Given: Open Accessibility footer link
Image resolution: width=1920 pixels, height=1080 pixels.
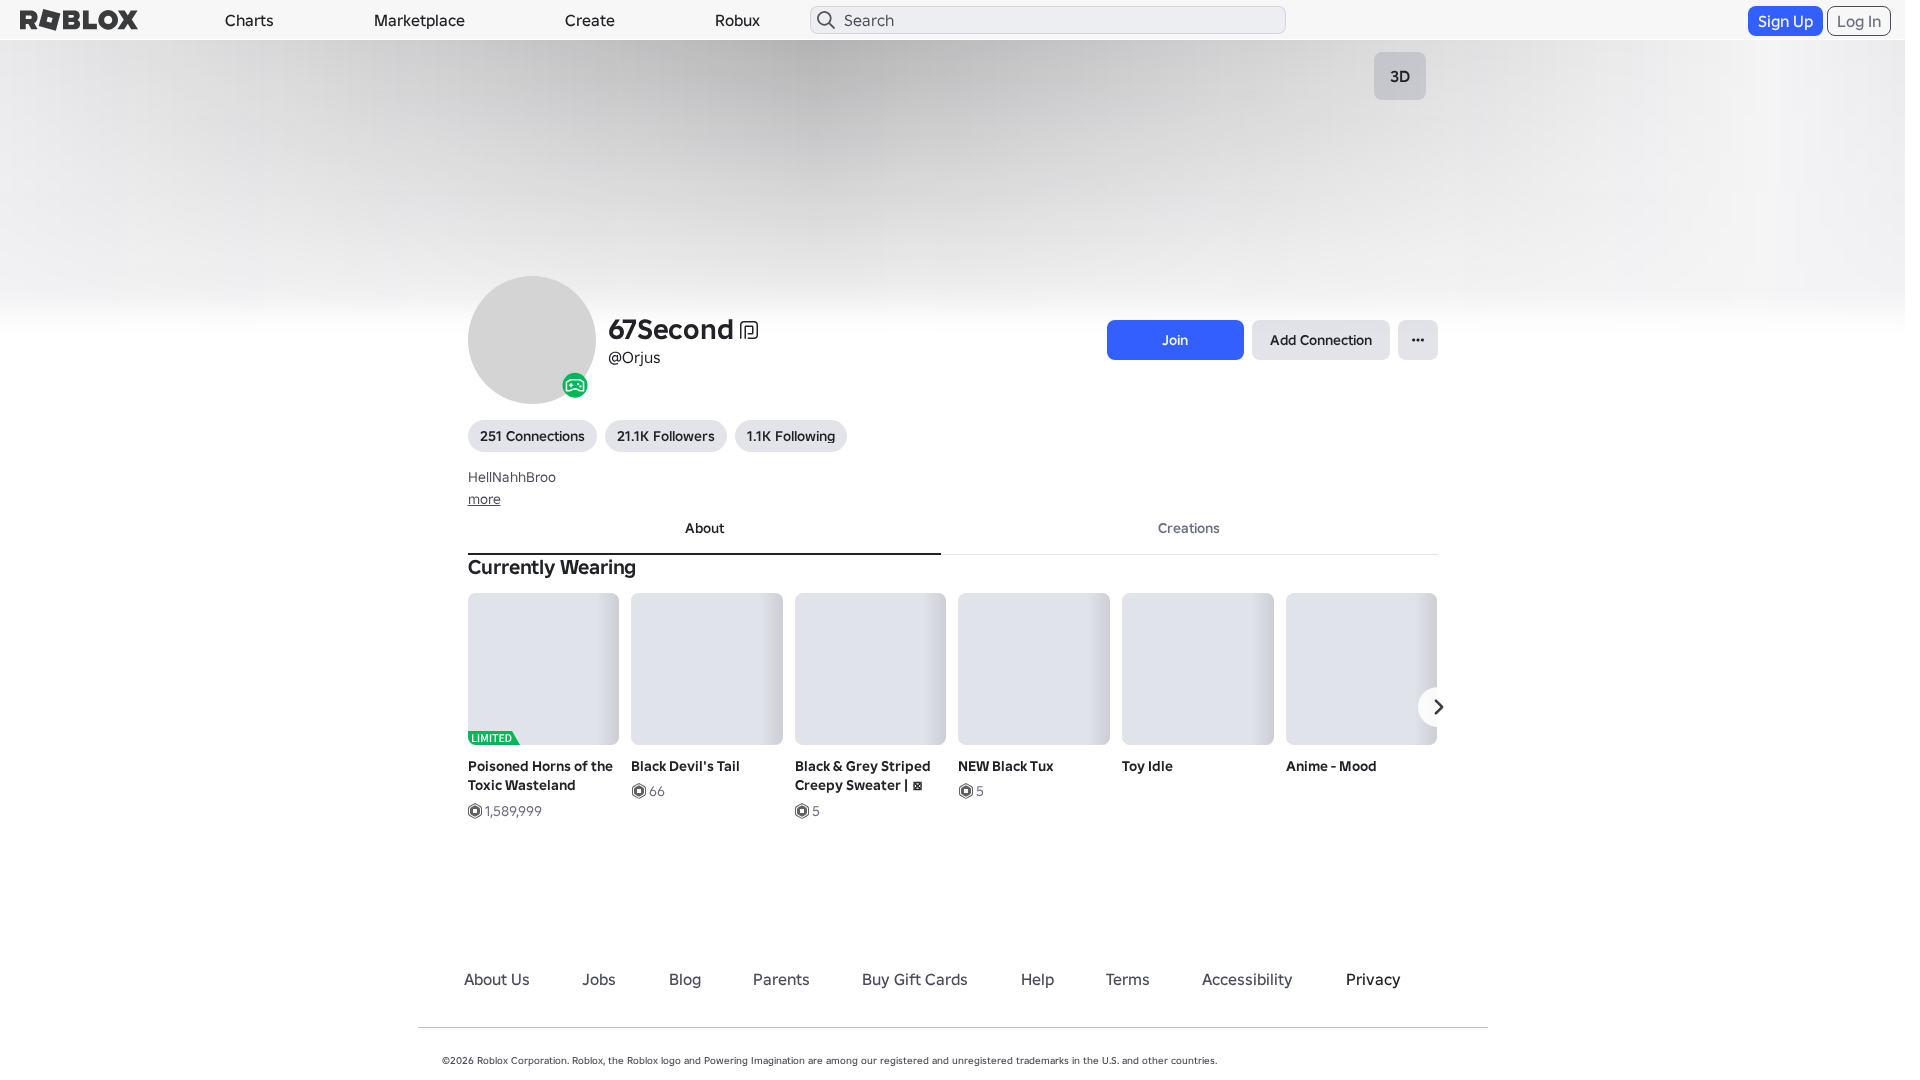Looking at the screenshot, I should (1247, 979).
